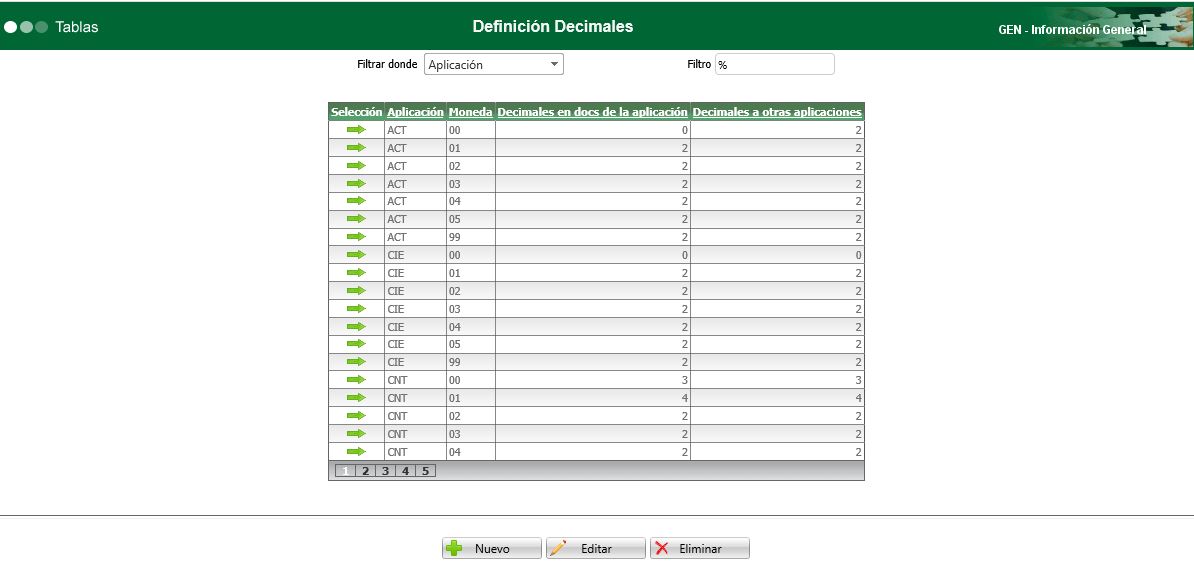Click the Filtro text field

774,65
